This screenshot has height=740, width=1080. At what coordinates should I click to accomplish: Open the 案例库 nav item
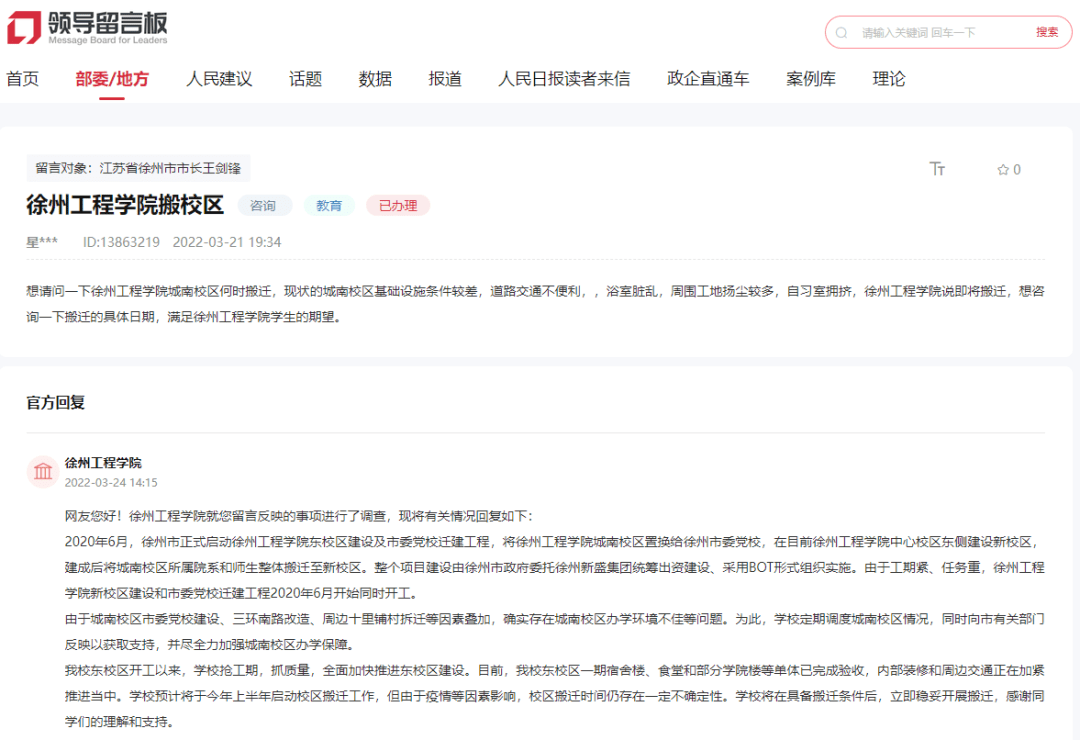point(811,79)
